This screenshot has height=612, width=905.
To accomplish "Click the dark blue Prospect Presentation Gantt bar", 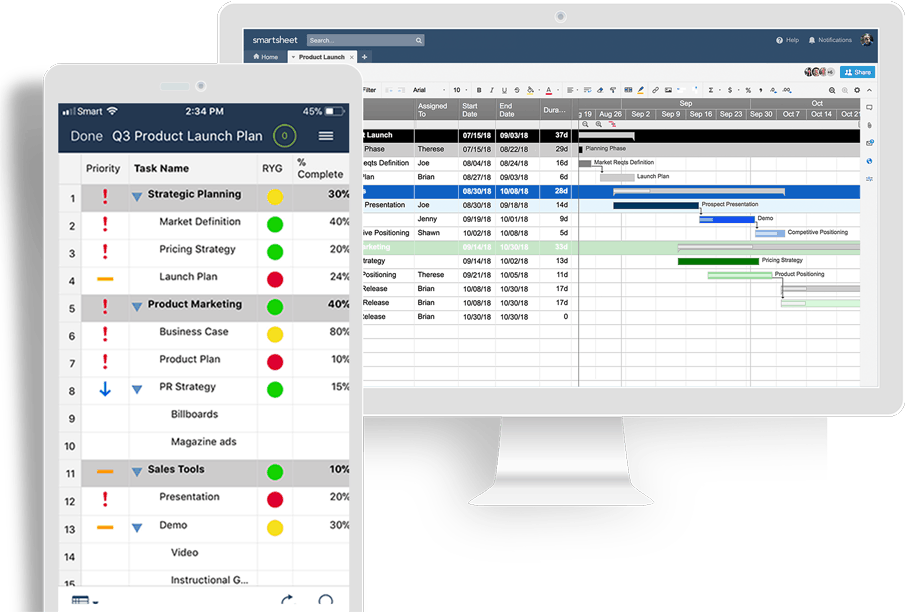I will tap(655, 205).
